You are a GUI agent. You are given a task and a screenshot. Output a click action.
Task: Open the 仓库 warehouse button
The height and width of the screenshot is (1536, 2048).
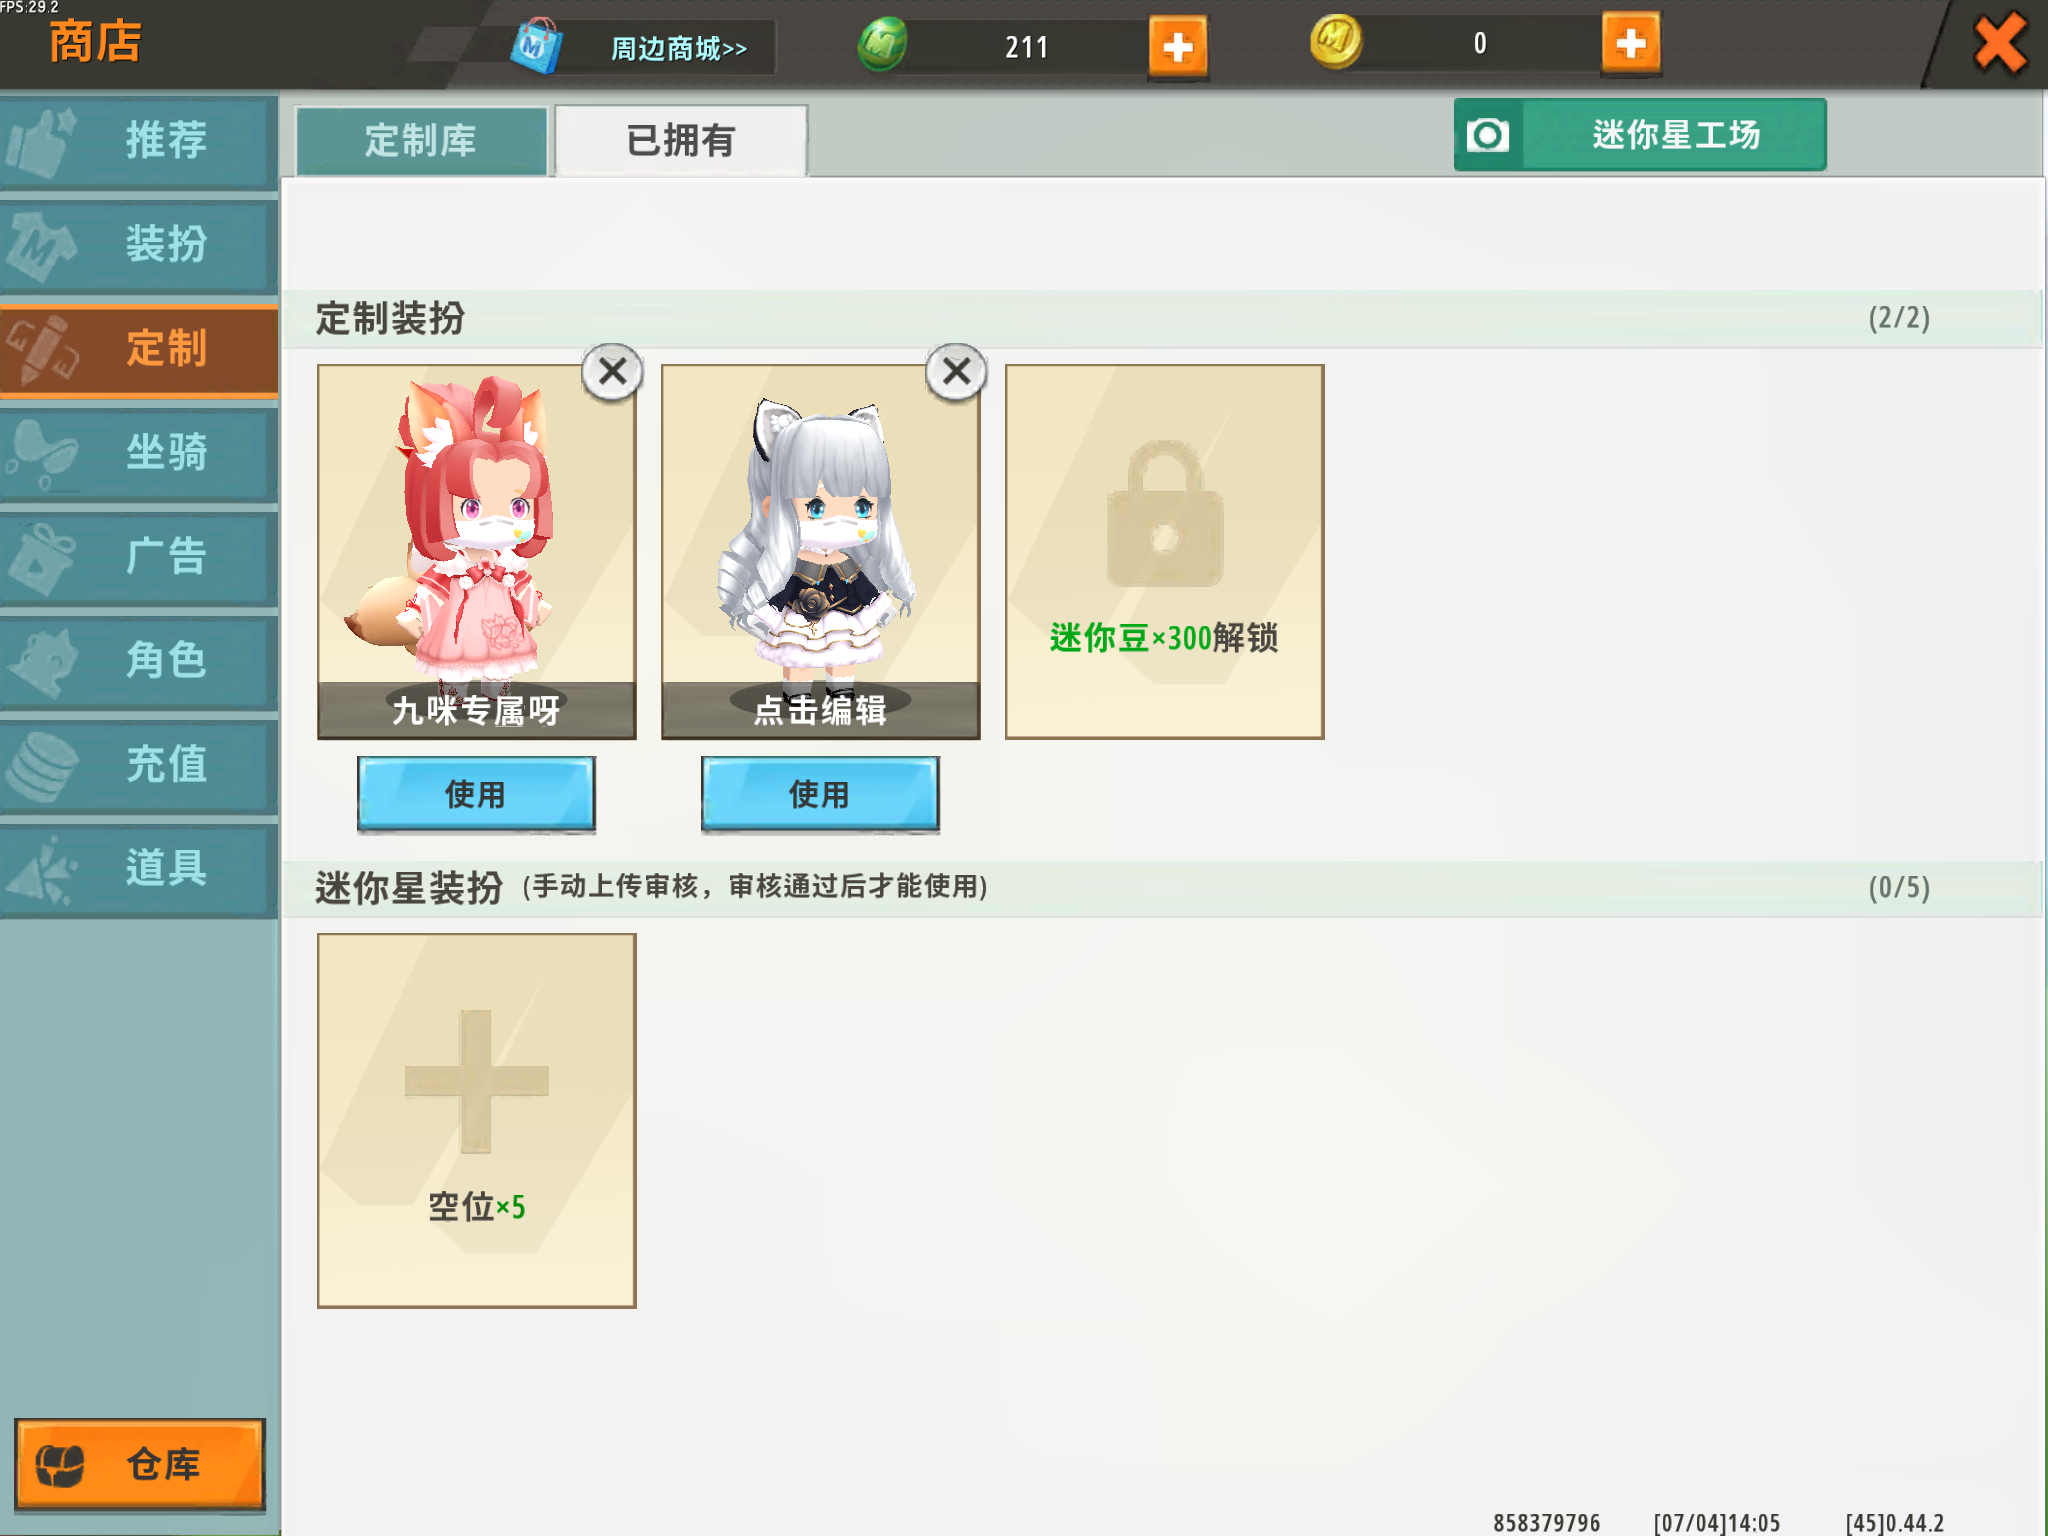click(140, 1464)
